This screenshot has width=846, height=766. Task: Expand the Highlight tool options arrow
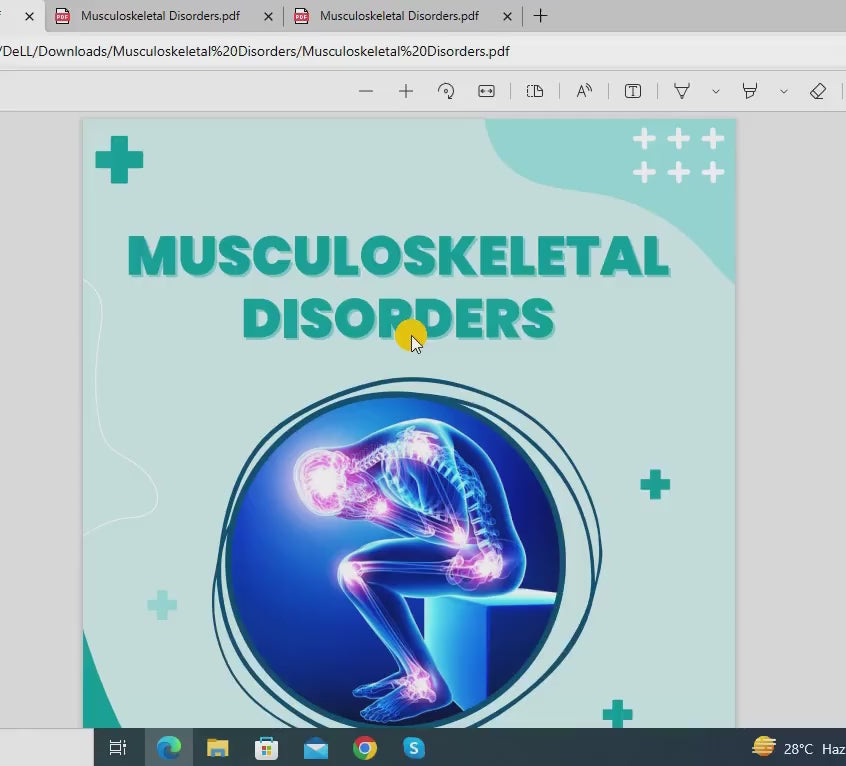pyautogui.click(x=784, y=92)
